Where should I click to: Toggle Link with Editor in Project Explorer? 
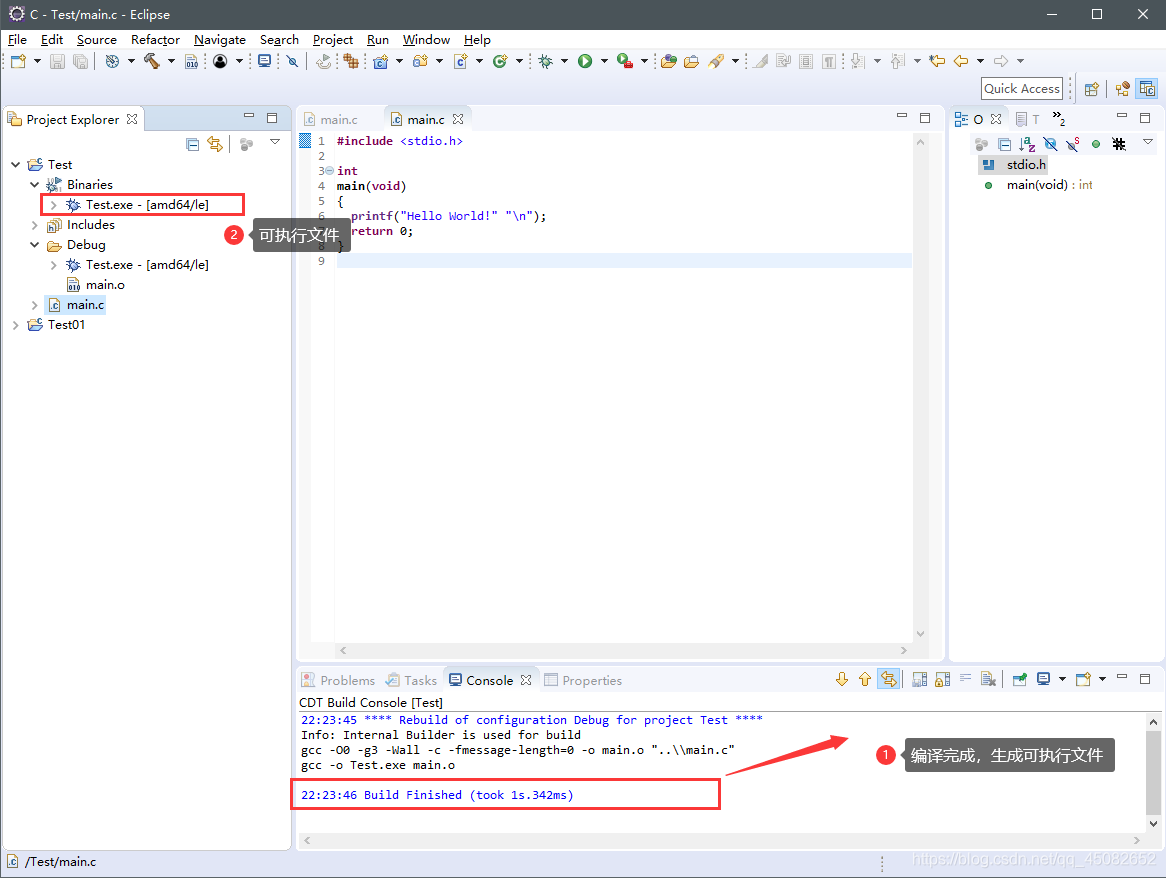point(215,144)
